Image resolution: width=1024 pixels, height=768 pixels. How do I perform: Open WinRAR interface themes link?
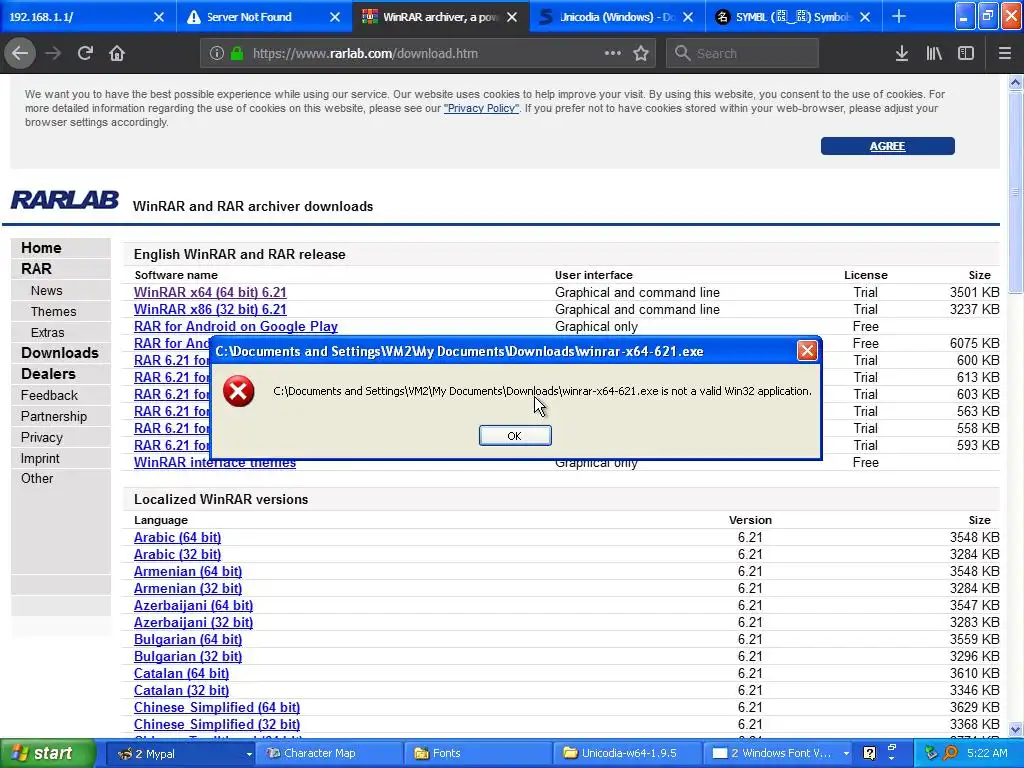tap(215, 463)
